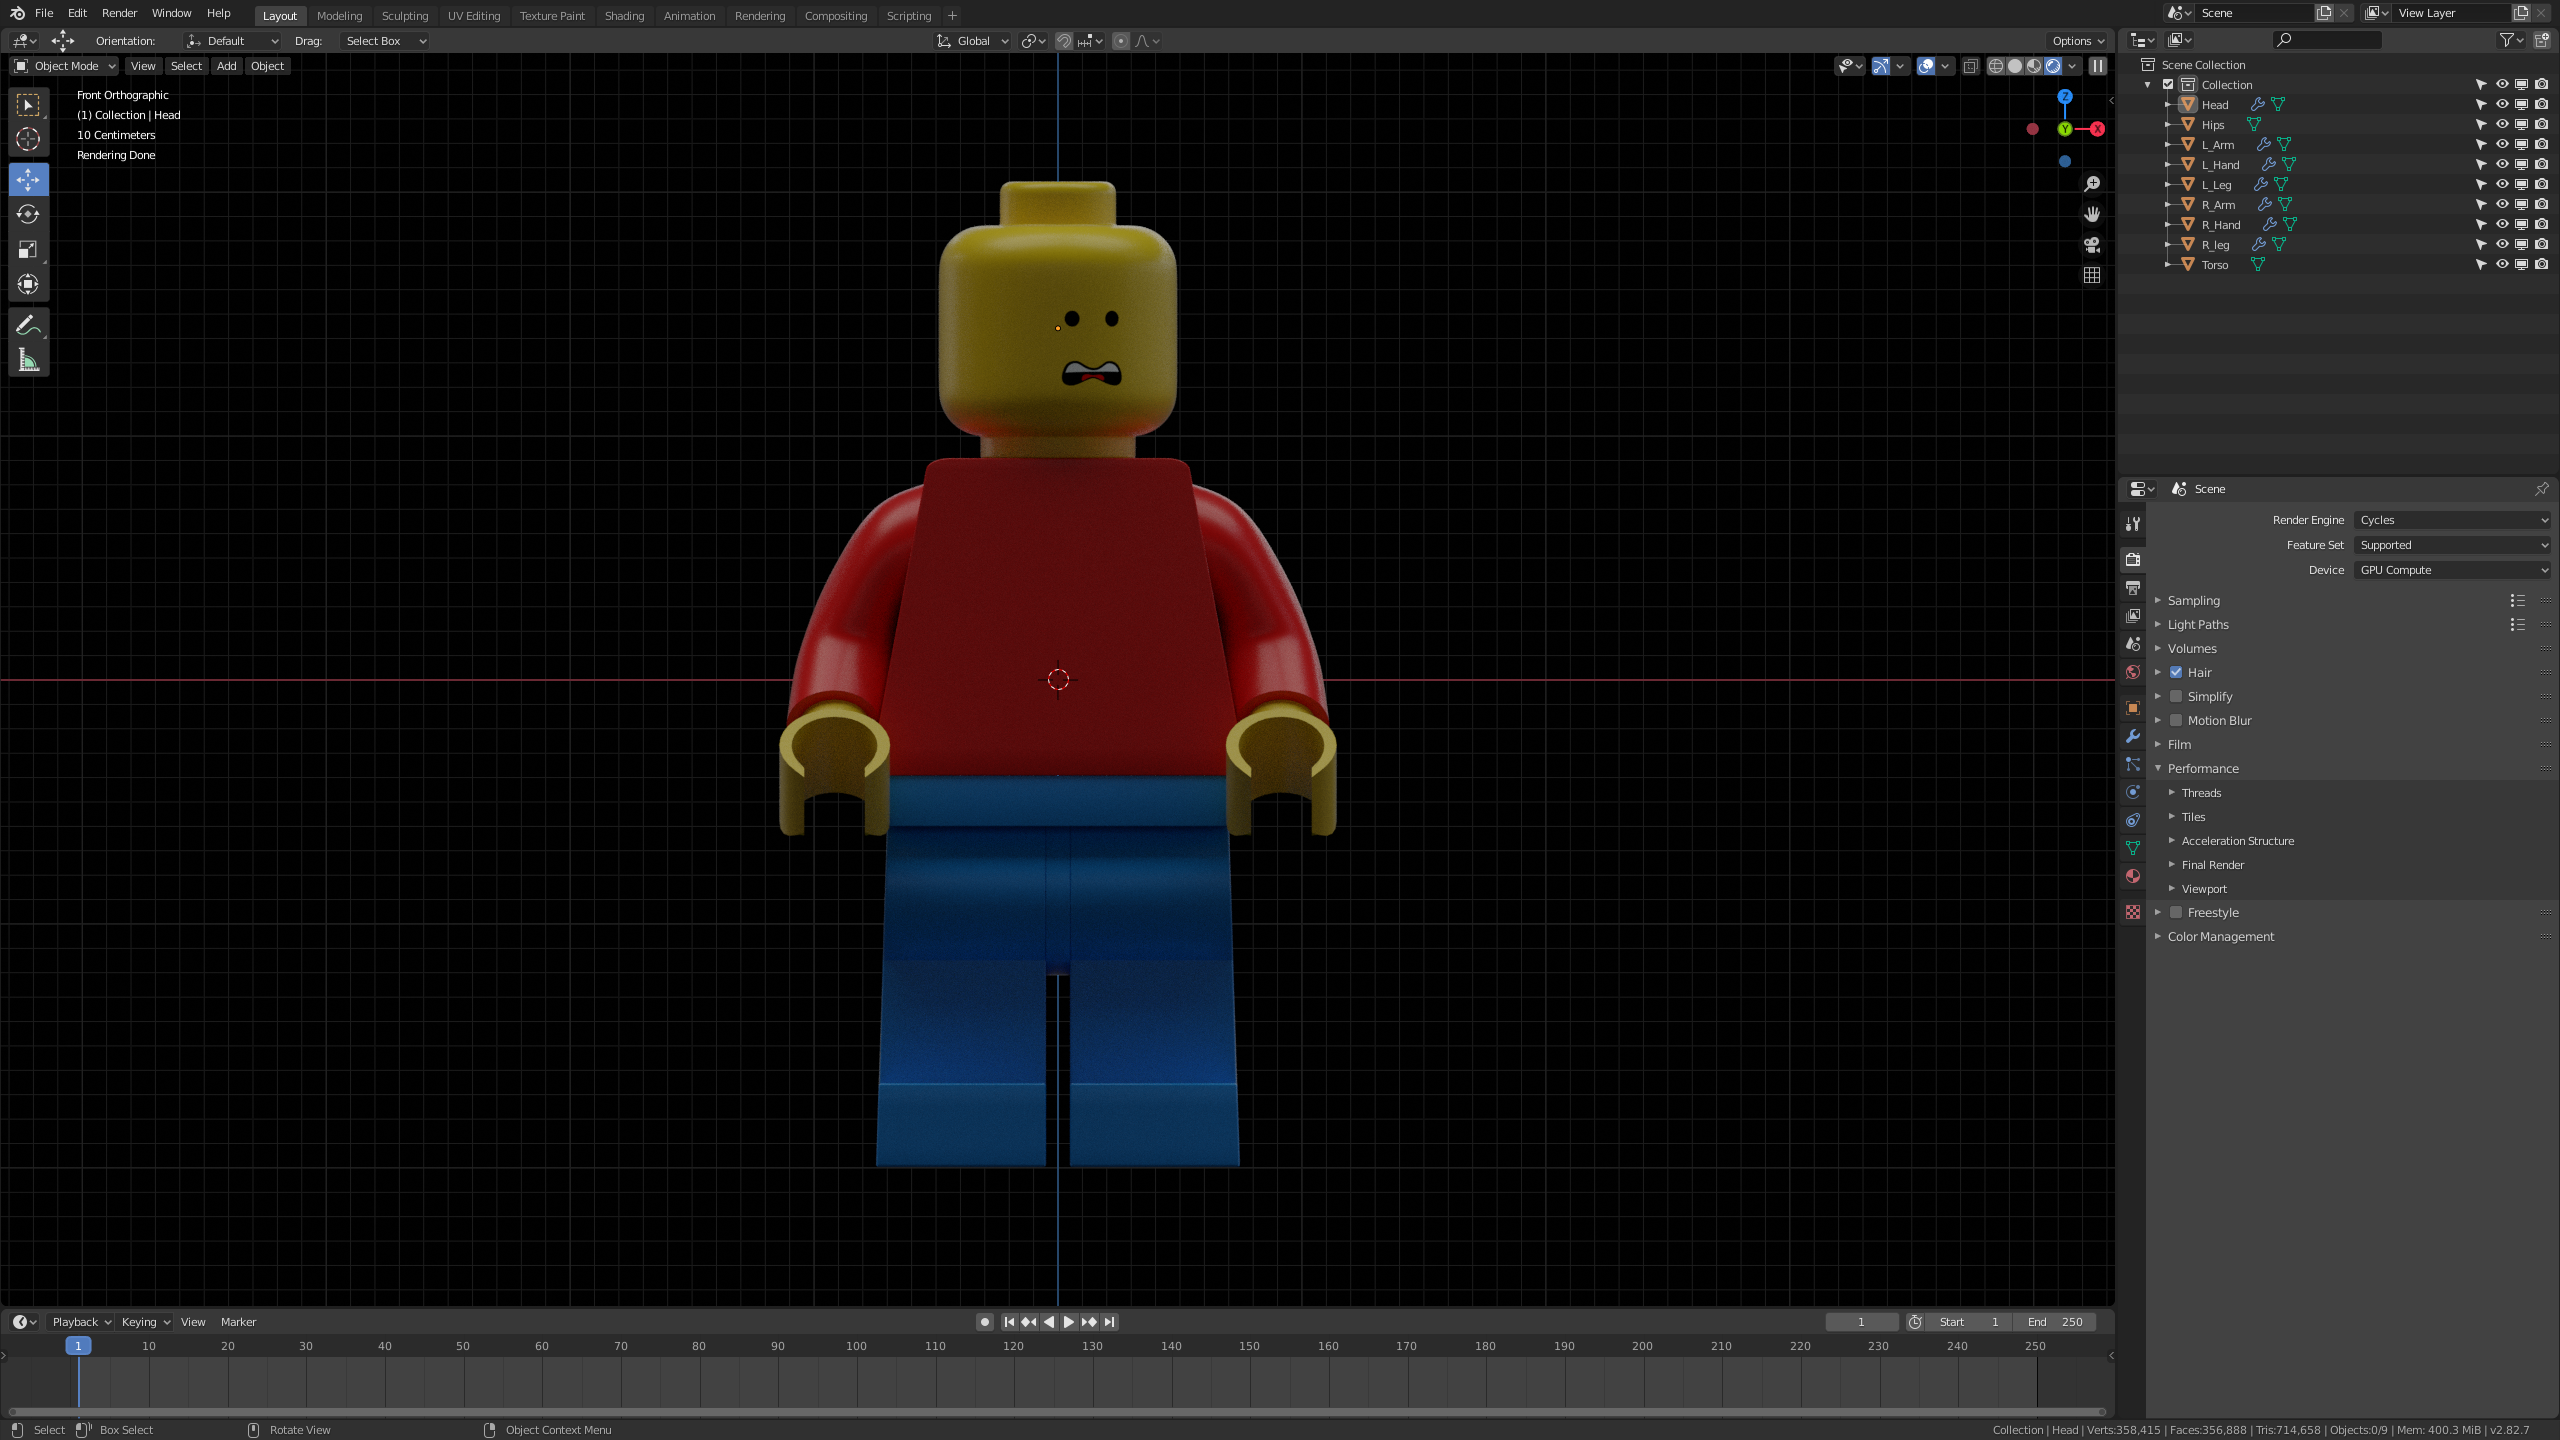Select the Annotate tool

28,324
